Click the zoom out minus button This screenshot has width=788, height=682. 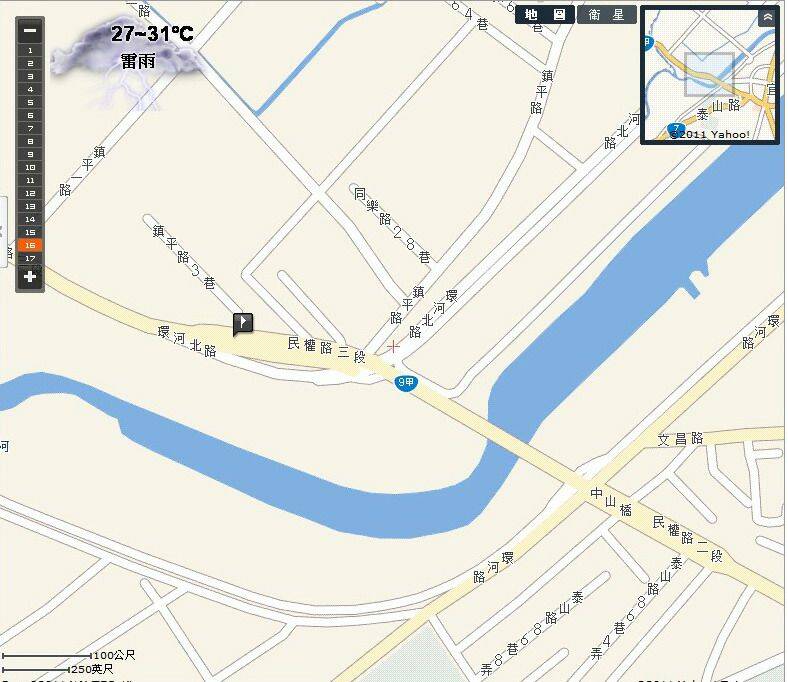pyautogui.click(x=30, y=31)
